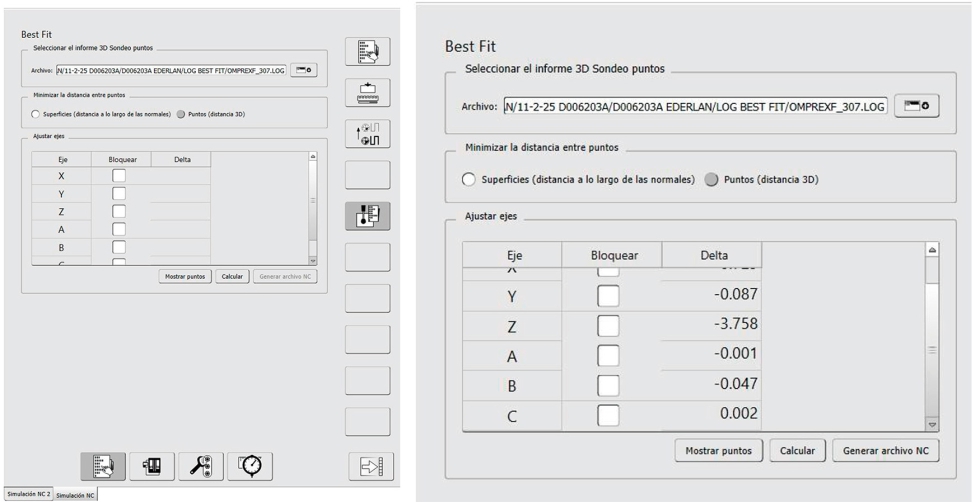Open the report list icon in bottom toolbar
980x502 pixels.
coord(103,466)
